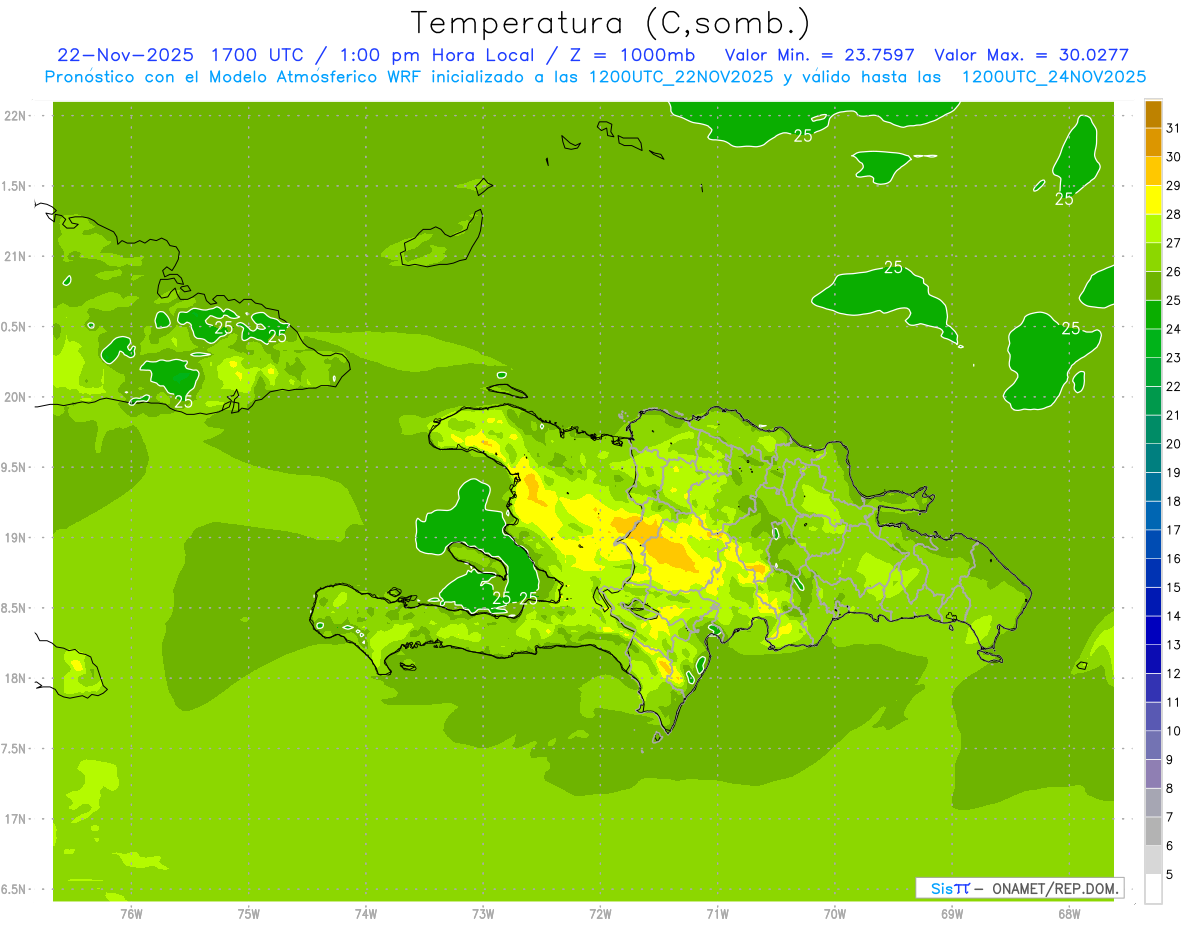The image size is (1200, 927).
Task: Pick gray legend swatch between 6 and 7
Action: click(1153, 831)
